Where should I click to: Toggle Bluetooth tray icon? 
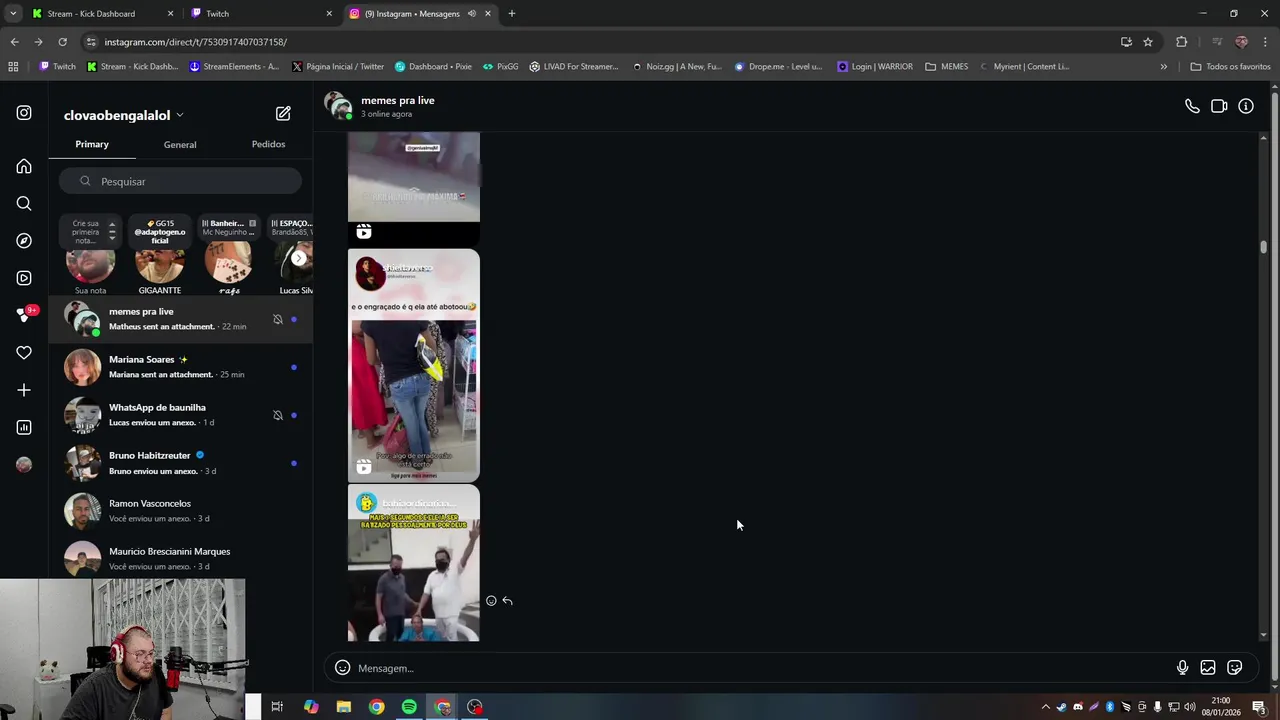pos(1110,707)
